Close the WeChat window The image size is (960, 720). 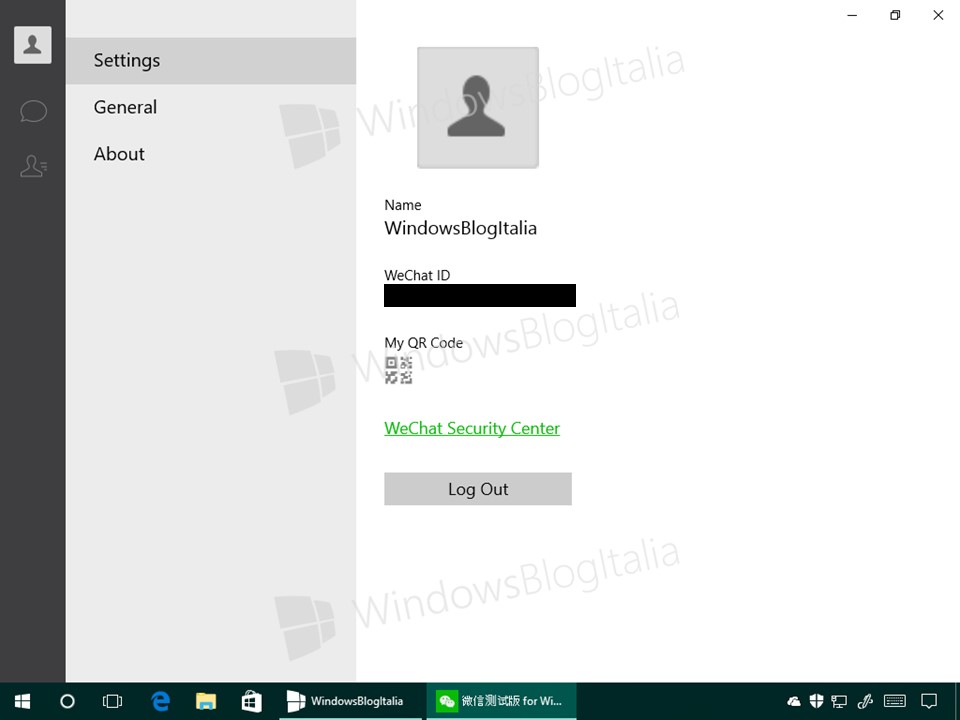coord(938,15)
